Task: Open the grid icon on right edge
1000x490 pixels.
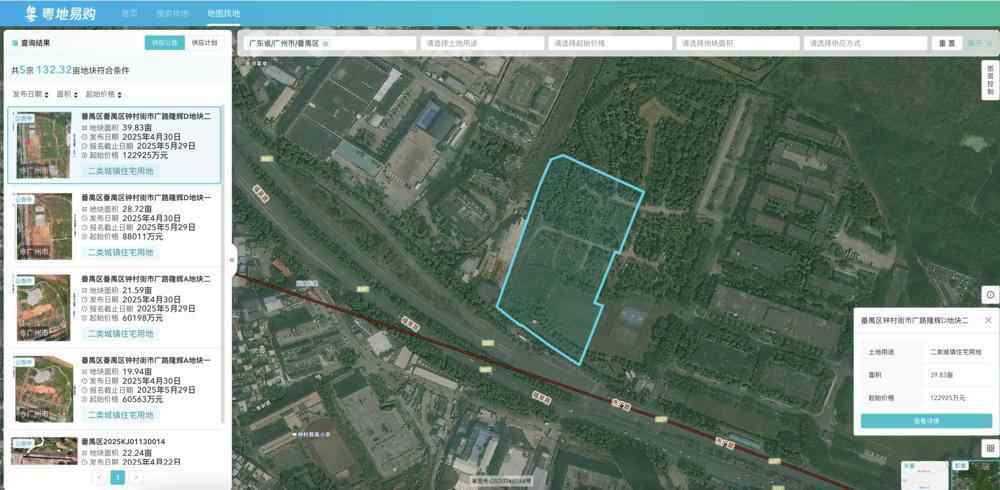Action: click(989, 448)
